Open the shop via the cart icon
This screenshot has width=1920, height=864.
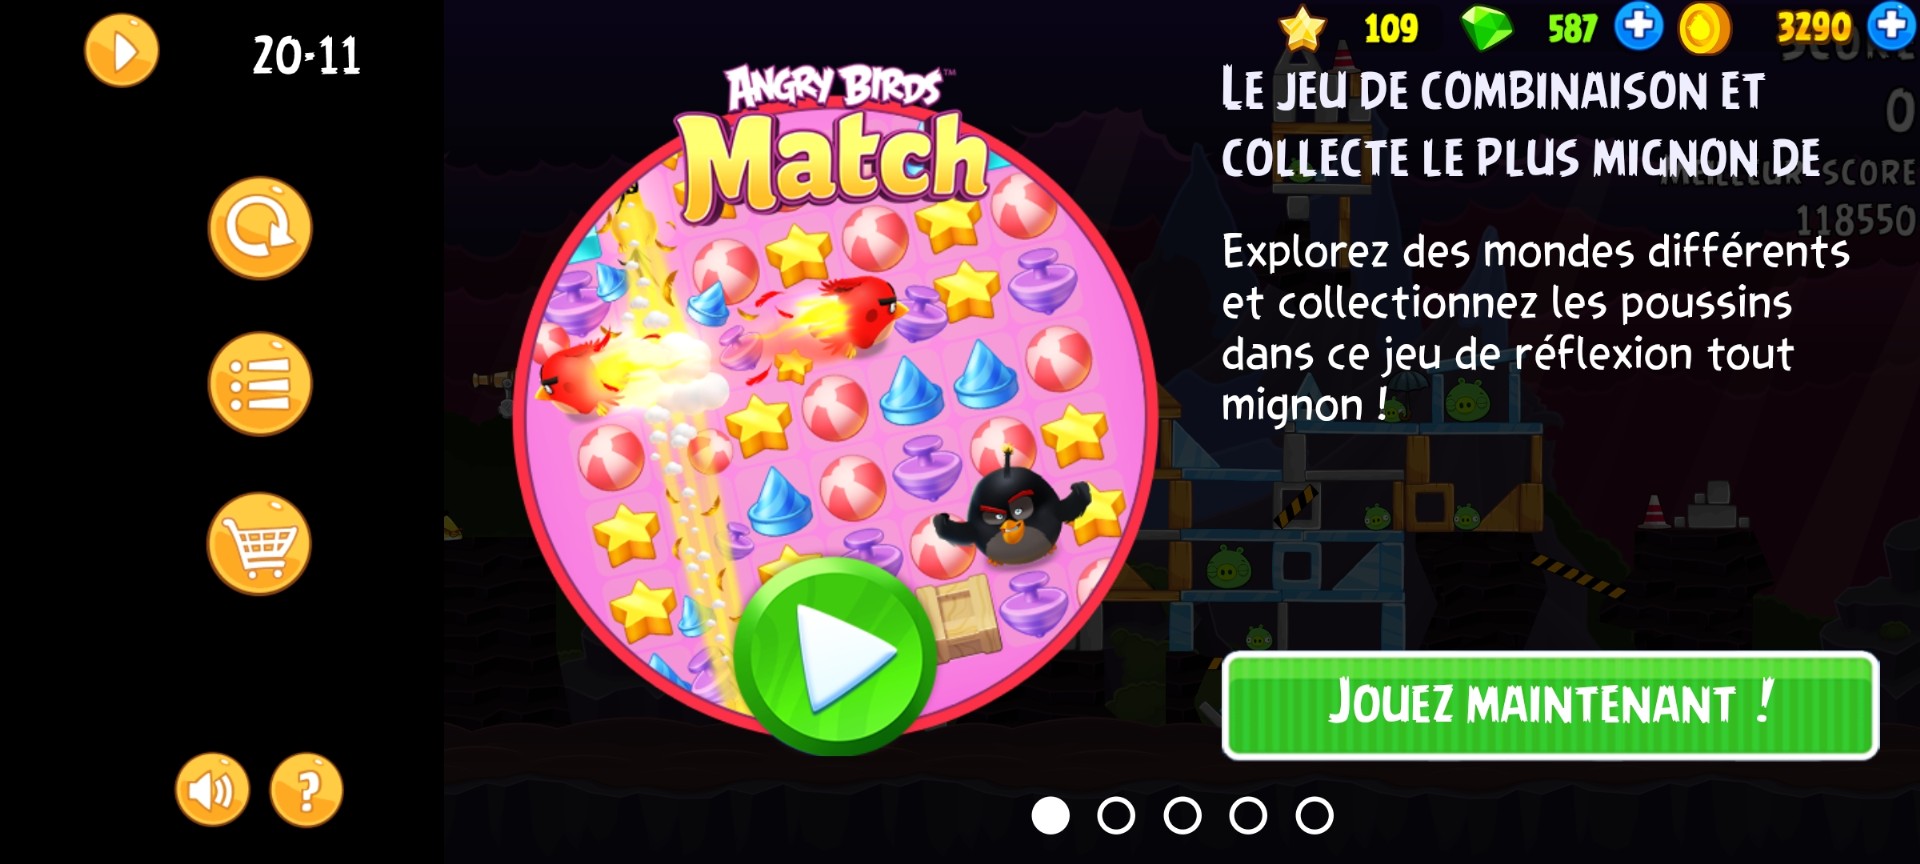pyautogui.click(x=260, y=544)
